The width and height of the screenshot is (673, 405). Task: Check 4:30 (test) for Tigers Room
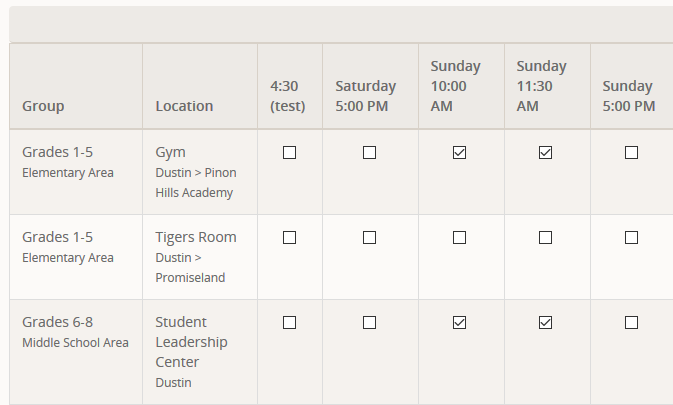(x=290, y=238)
